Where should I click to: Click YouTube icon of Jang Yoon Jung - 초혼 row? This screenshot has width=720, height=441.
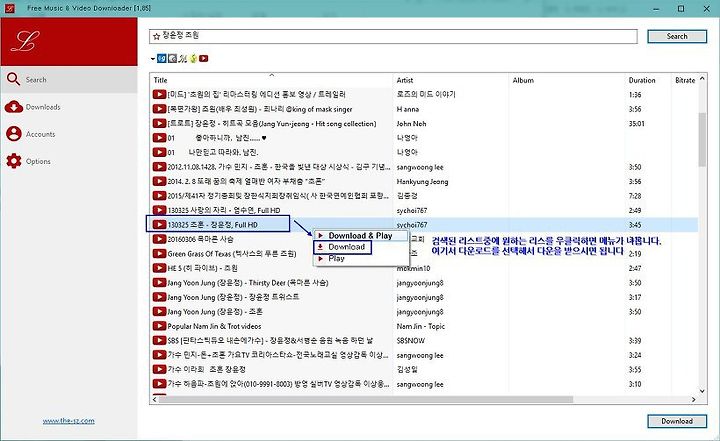[x=159, y=311]
